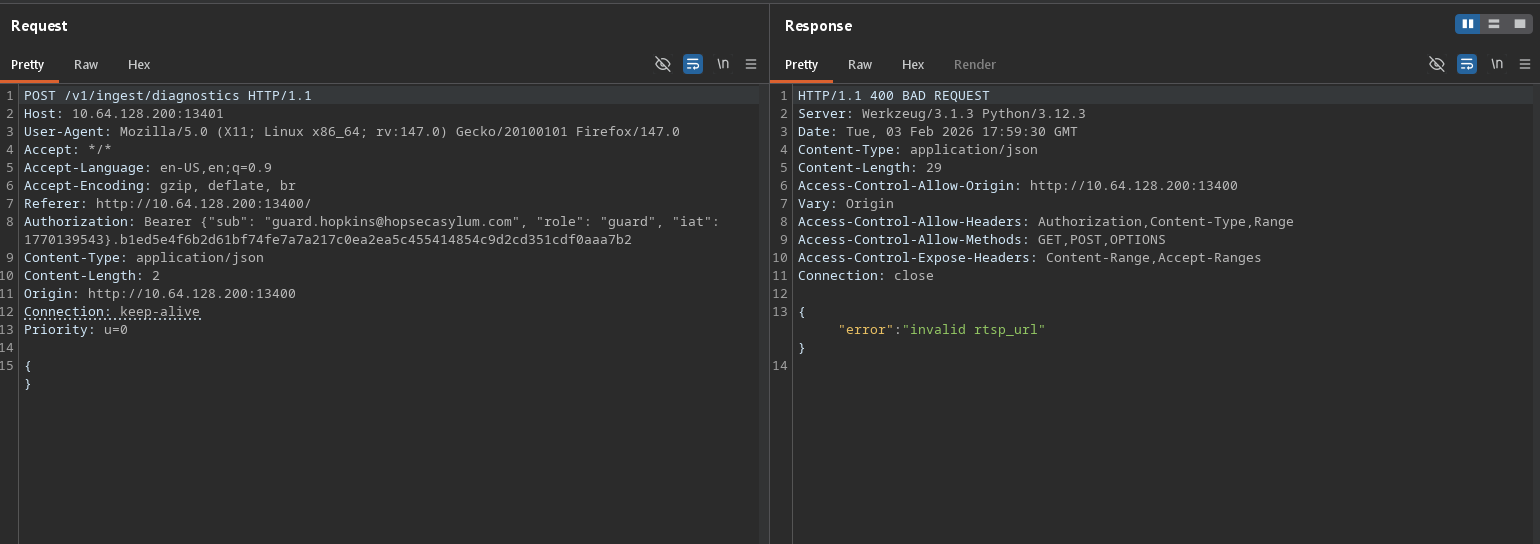Switch to Raw tab in Request
The width and height of the screenshot is (1540, 544).
pos(86,64)
